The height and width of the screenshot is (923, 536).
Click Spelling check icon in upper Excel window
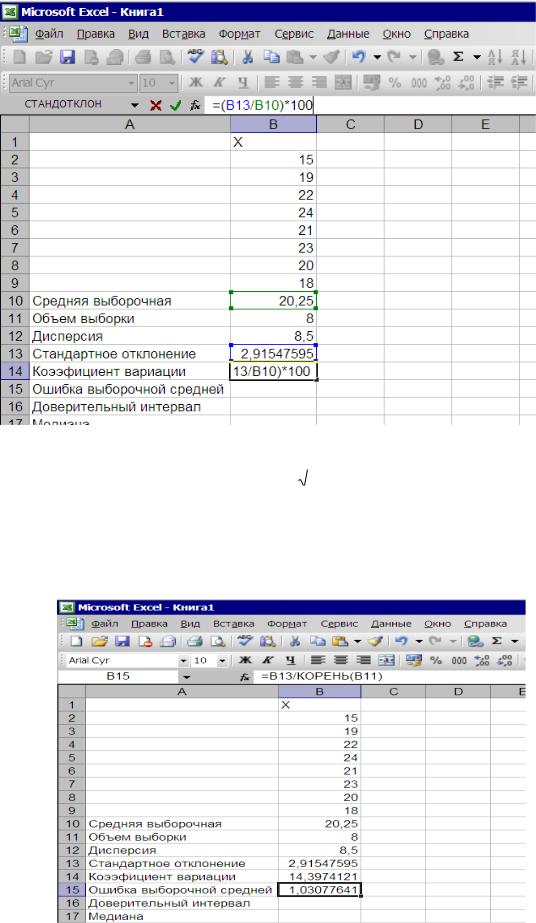(195, 57)
